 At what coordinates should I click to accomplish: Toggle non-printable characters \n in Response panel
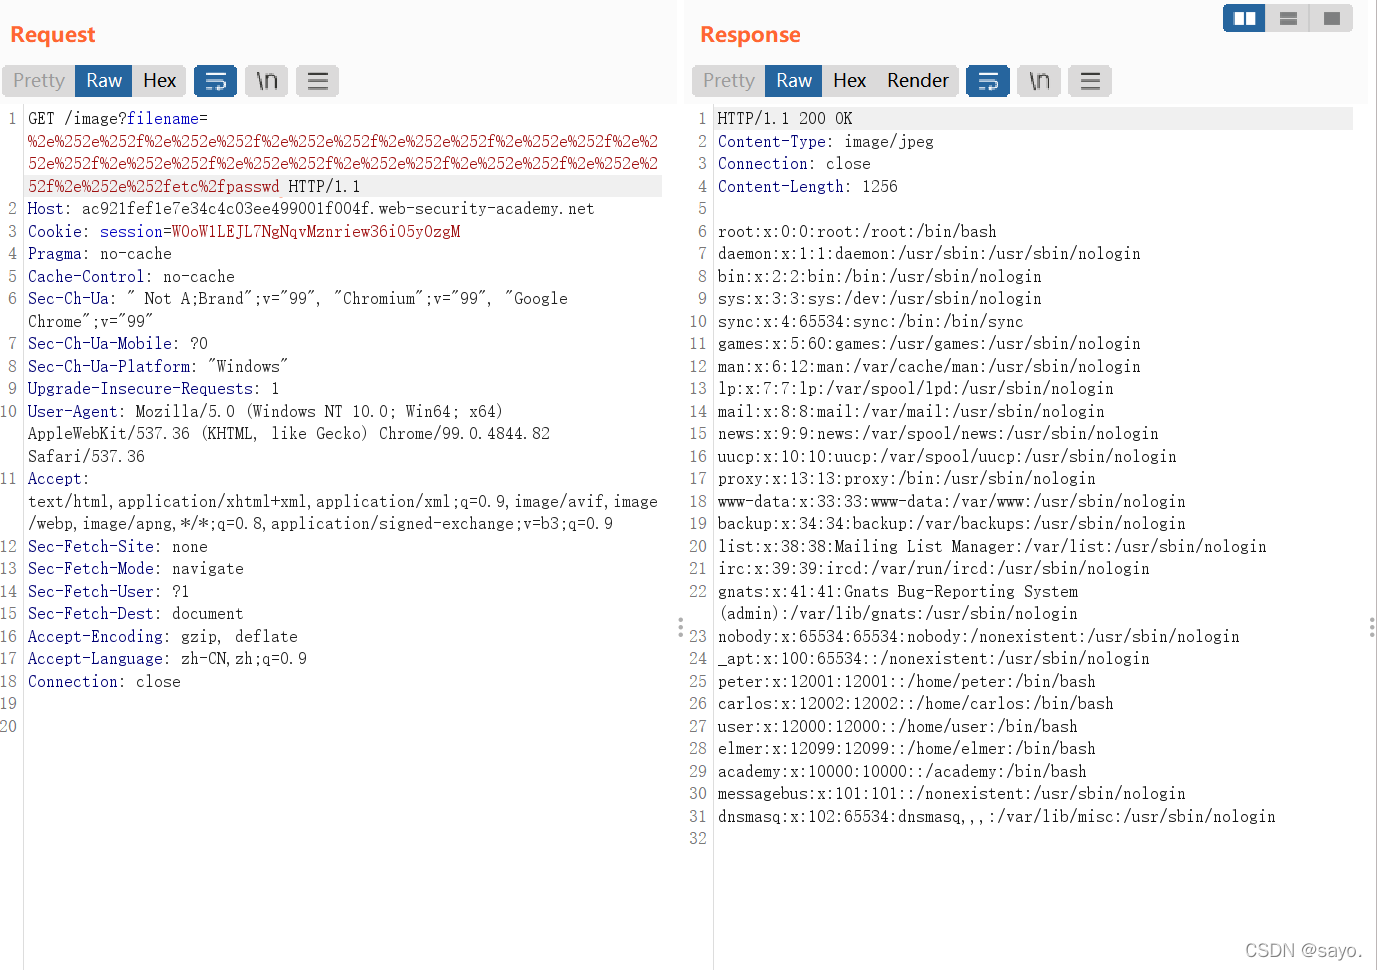[1039, 81]
